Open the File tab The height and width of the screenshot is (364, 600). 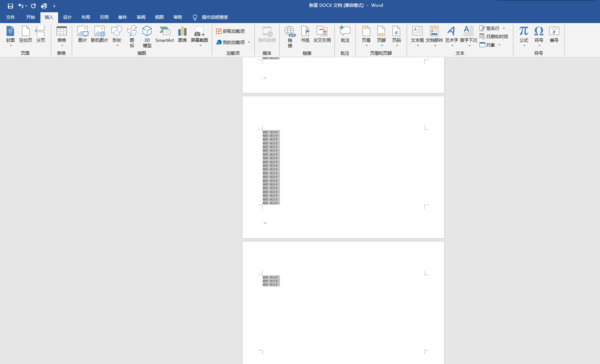pos(10,17)
